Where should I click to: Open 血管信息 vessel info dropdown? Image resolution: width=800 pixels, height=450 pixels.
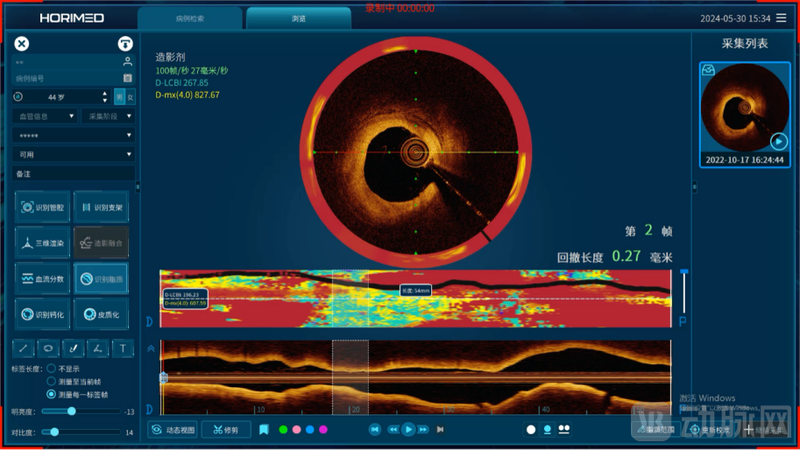44,116
